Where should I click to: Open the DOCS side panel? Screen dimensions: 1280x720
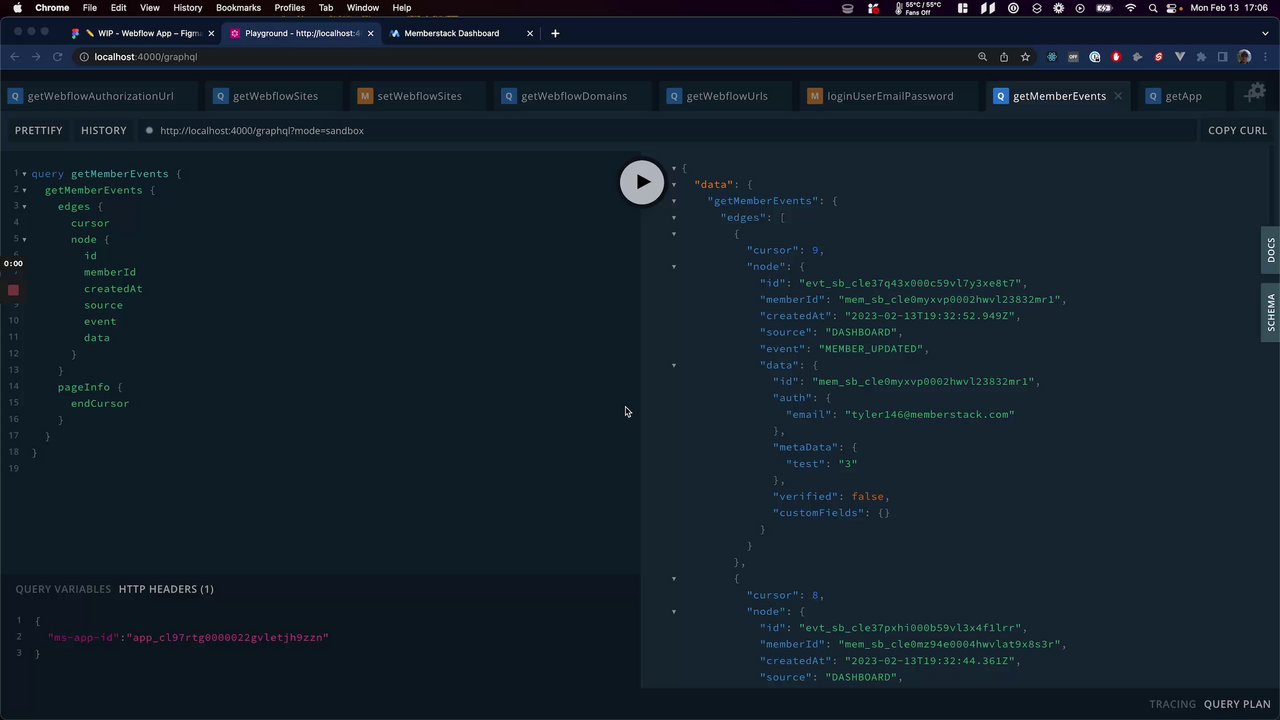pos(1271,250)
